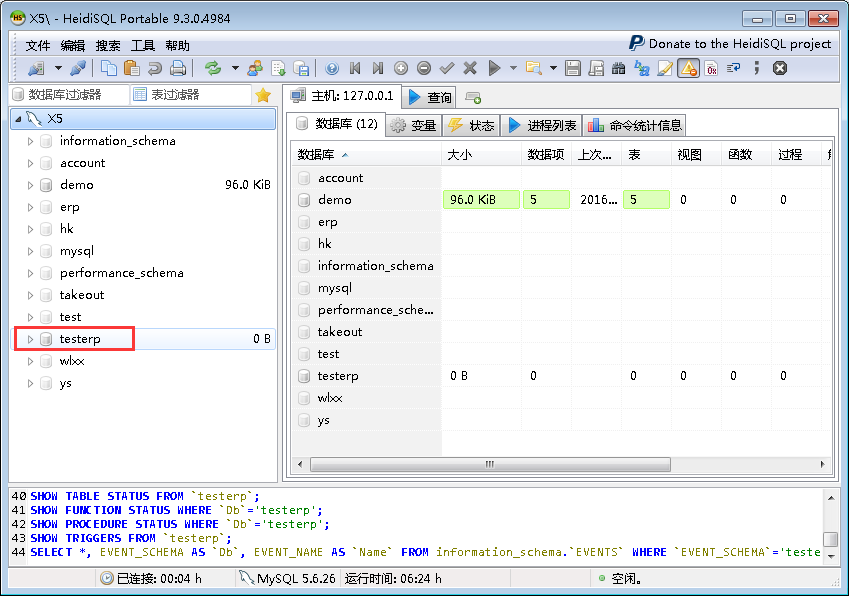Switch to the 命令统计信息 tab

[635, 126]
